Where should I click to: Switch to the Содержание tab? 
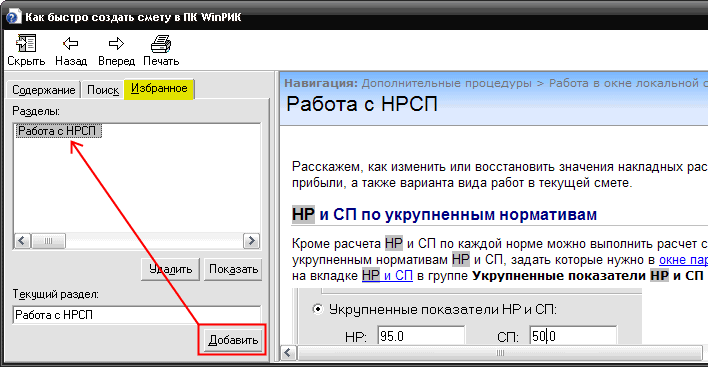tap(43, 90)
